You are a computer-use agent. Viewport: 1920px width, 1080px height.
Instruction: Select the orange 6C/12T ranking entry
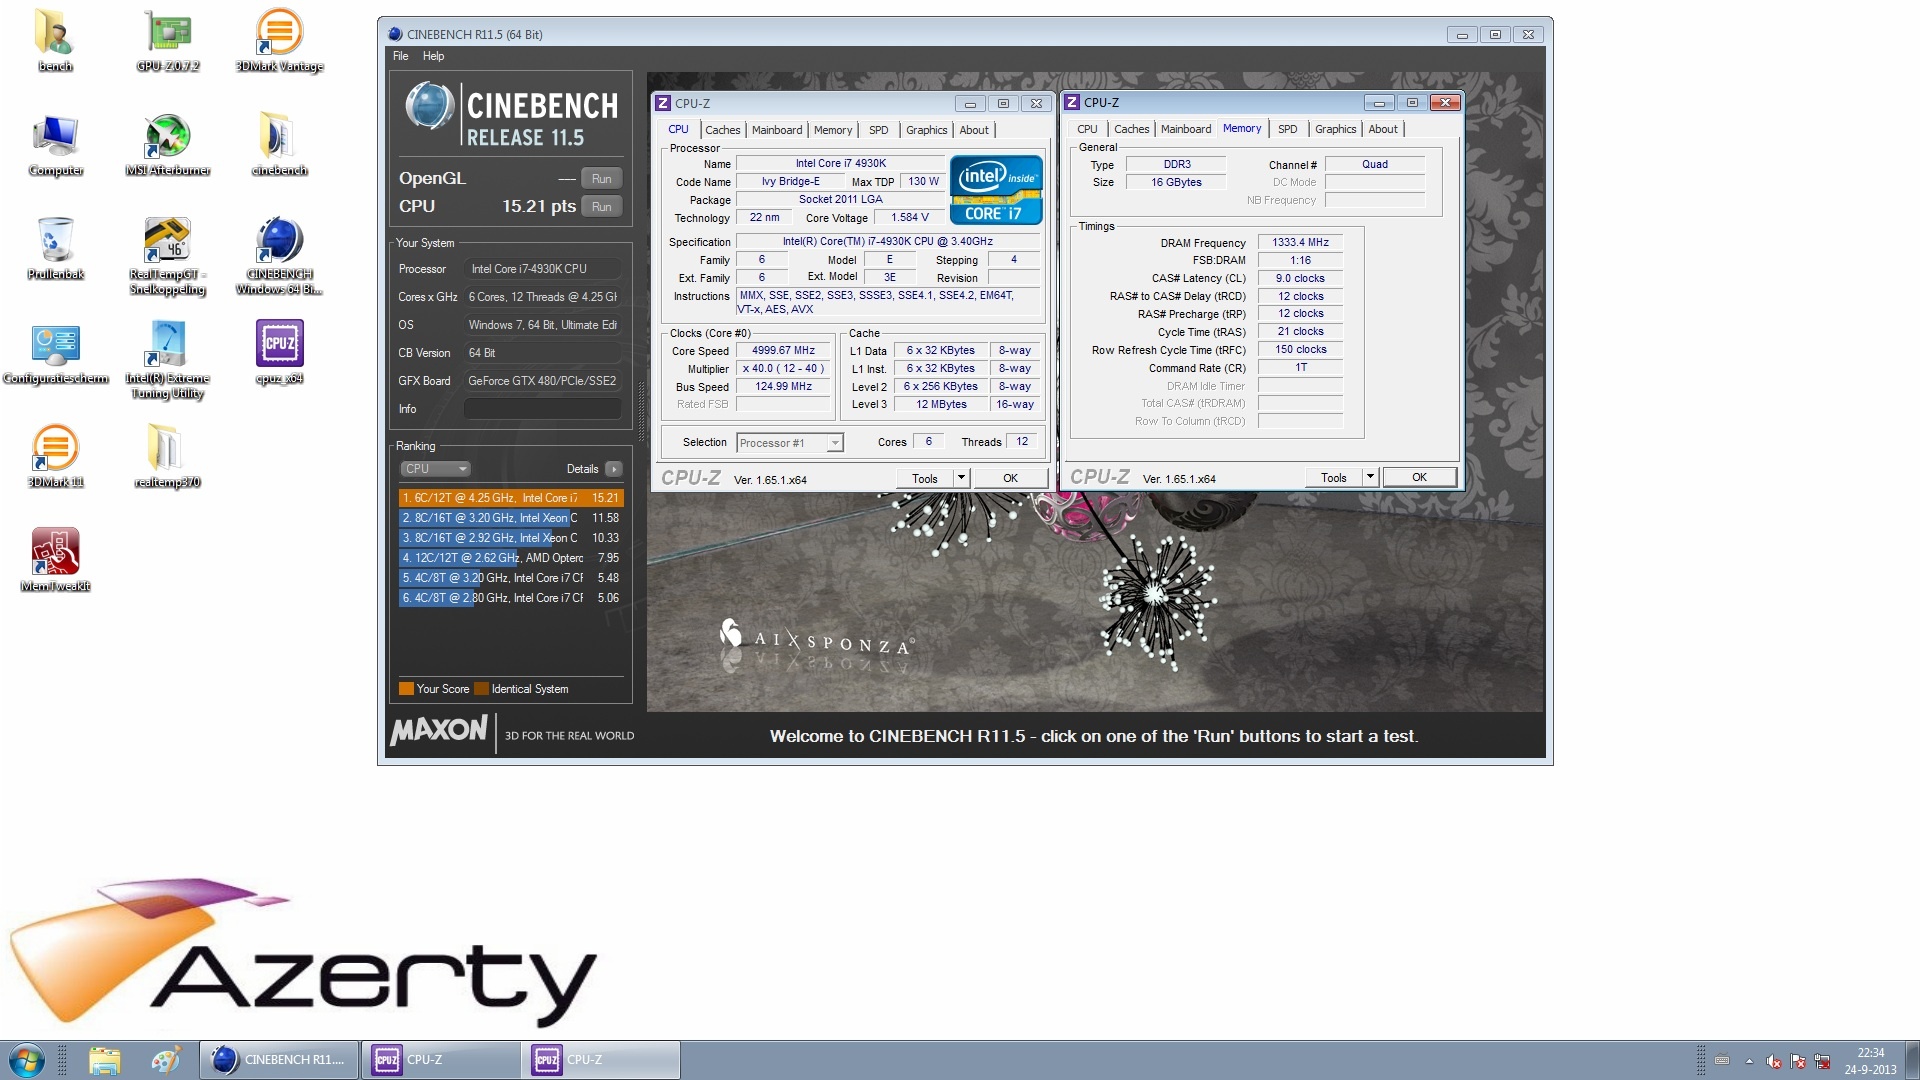(x=510, y=498)
